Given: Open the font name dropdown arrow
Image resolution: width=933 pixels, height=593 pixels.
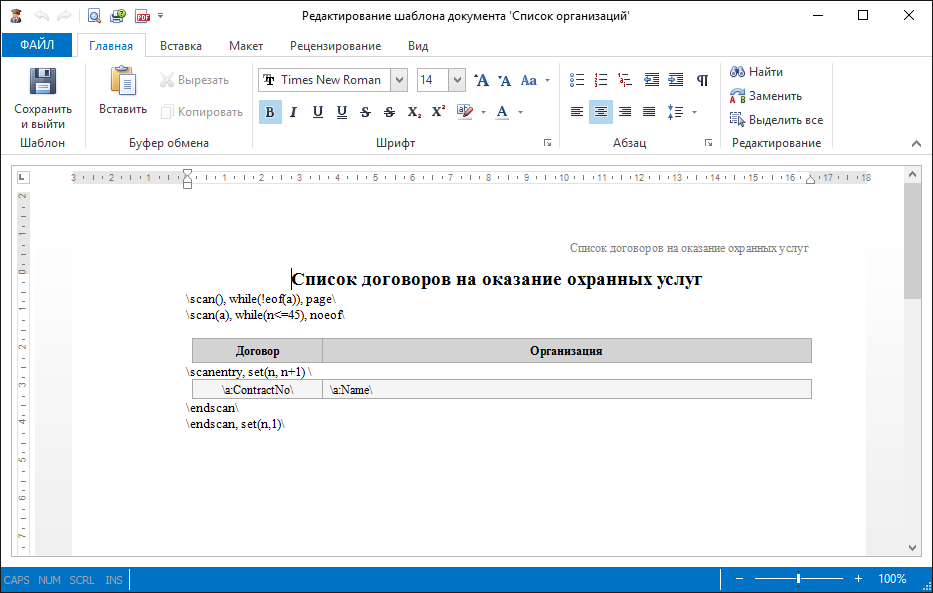Looking at the screenshot, I should [399, 80].
